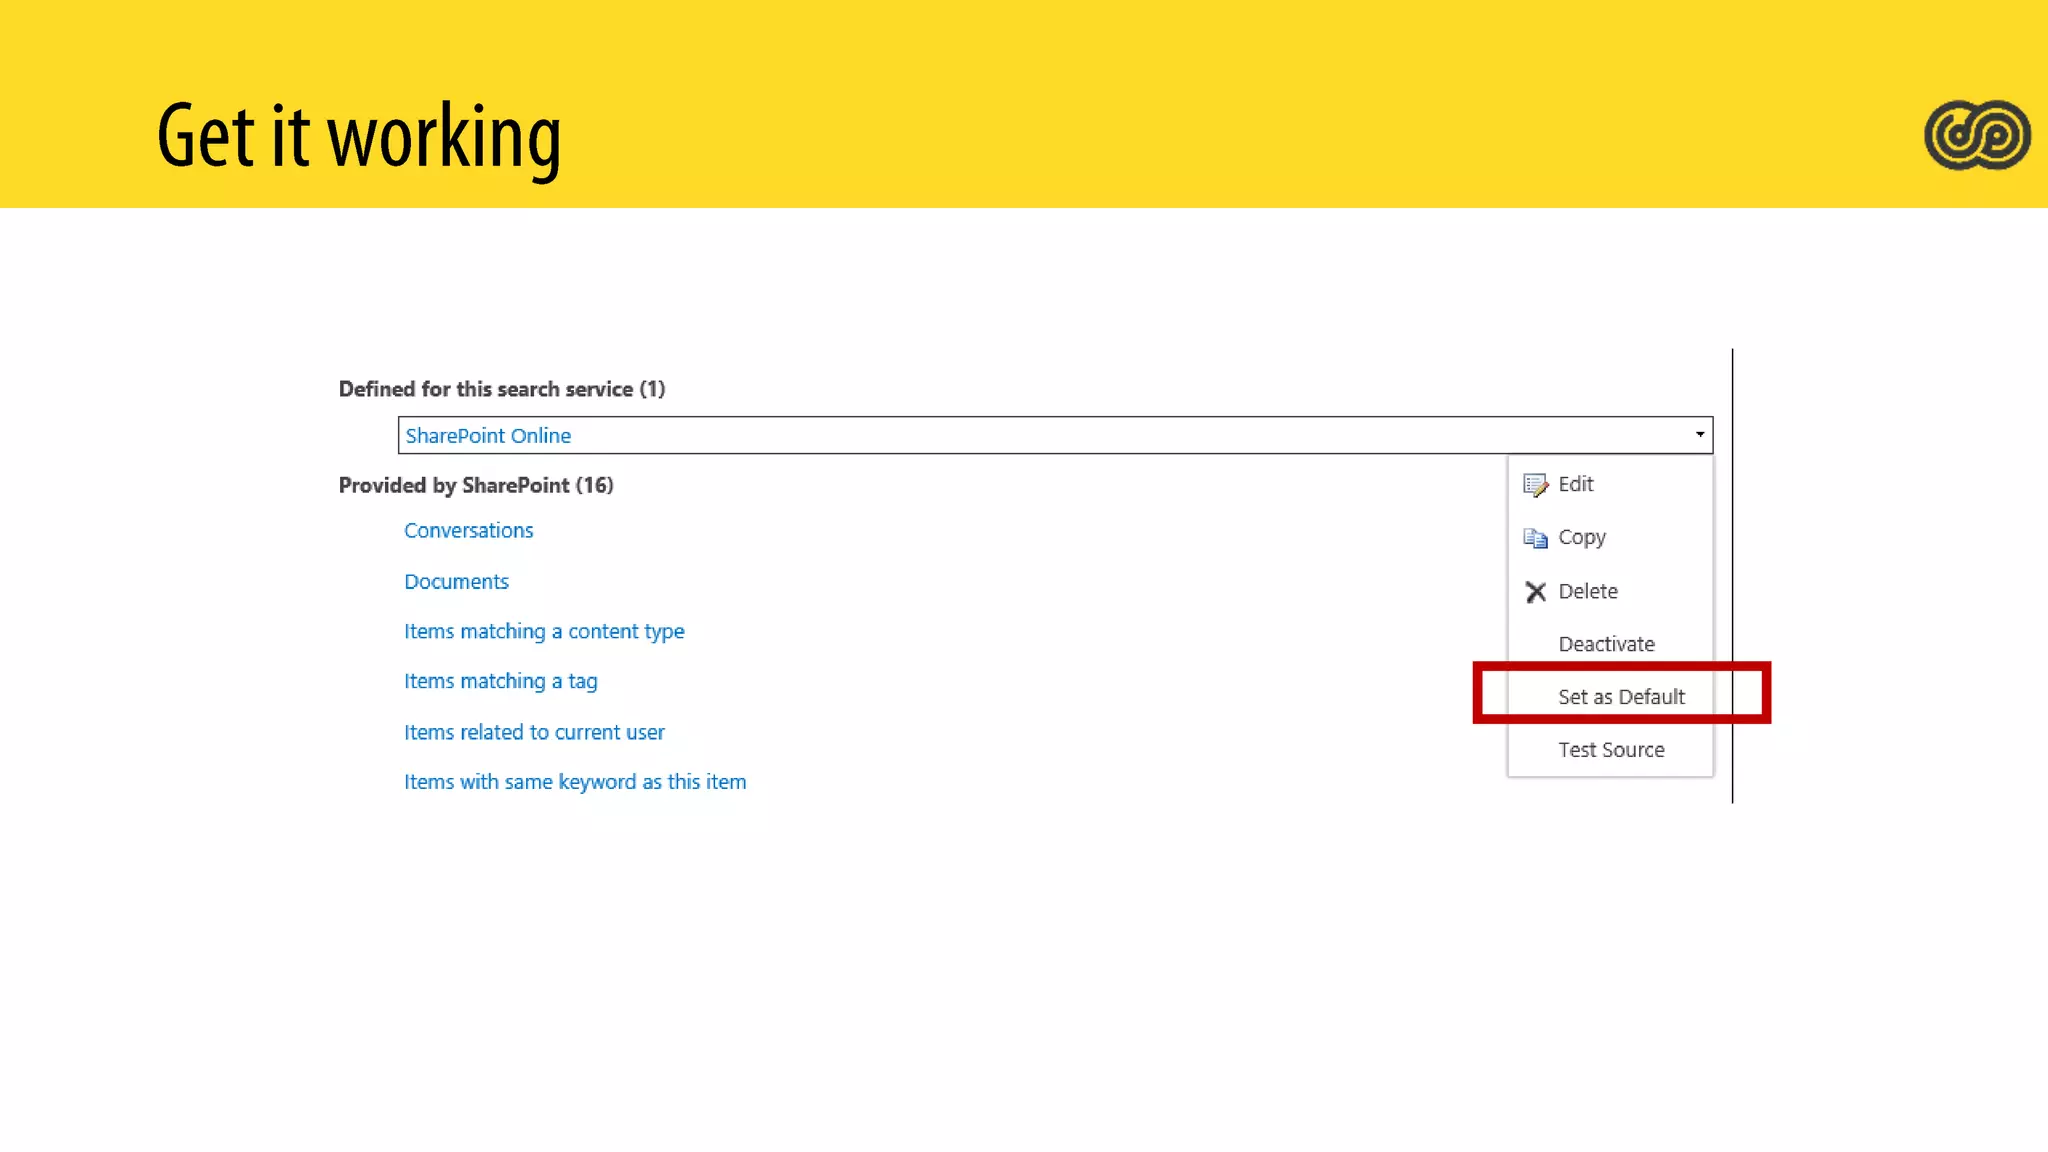Click Items matching a content type

[544, 632]
